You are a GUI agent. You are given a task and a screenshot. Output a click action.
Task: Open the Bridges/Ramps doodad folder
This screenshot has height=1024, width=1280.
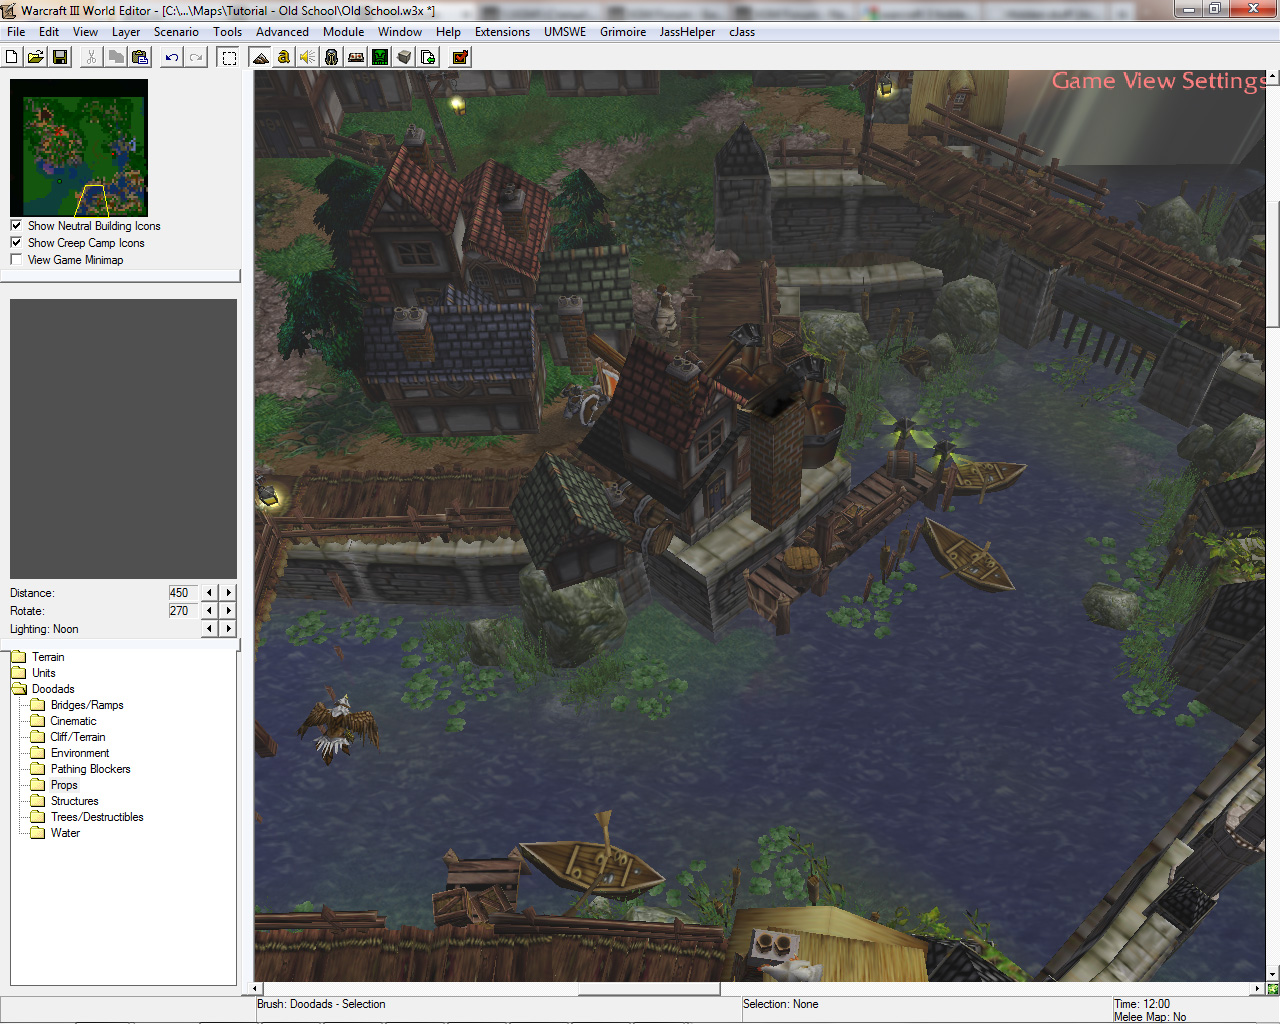77,705
